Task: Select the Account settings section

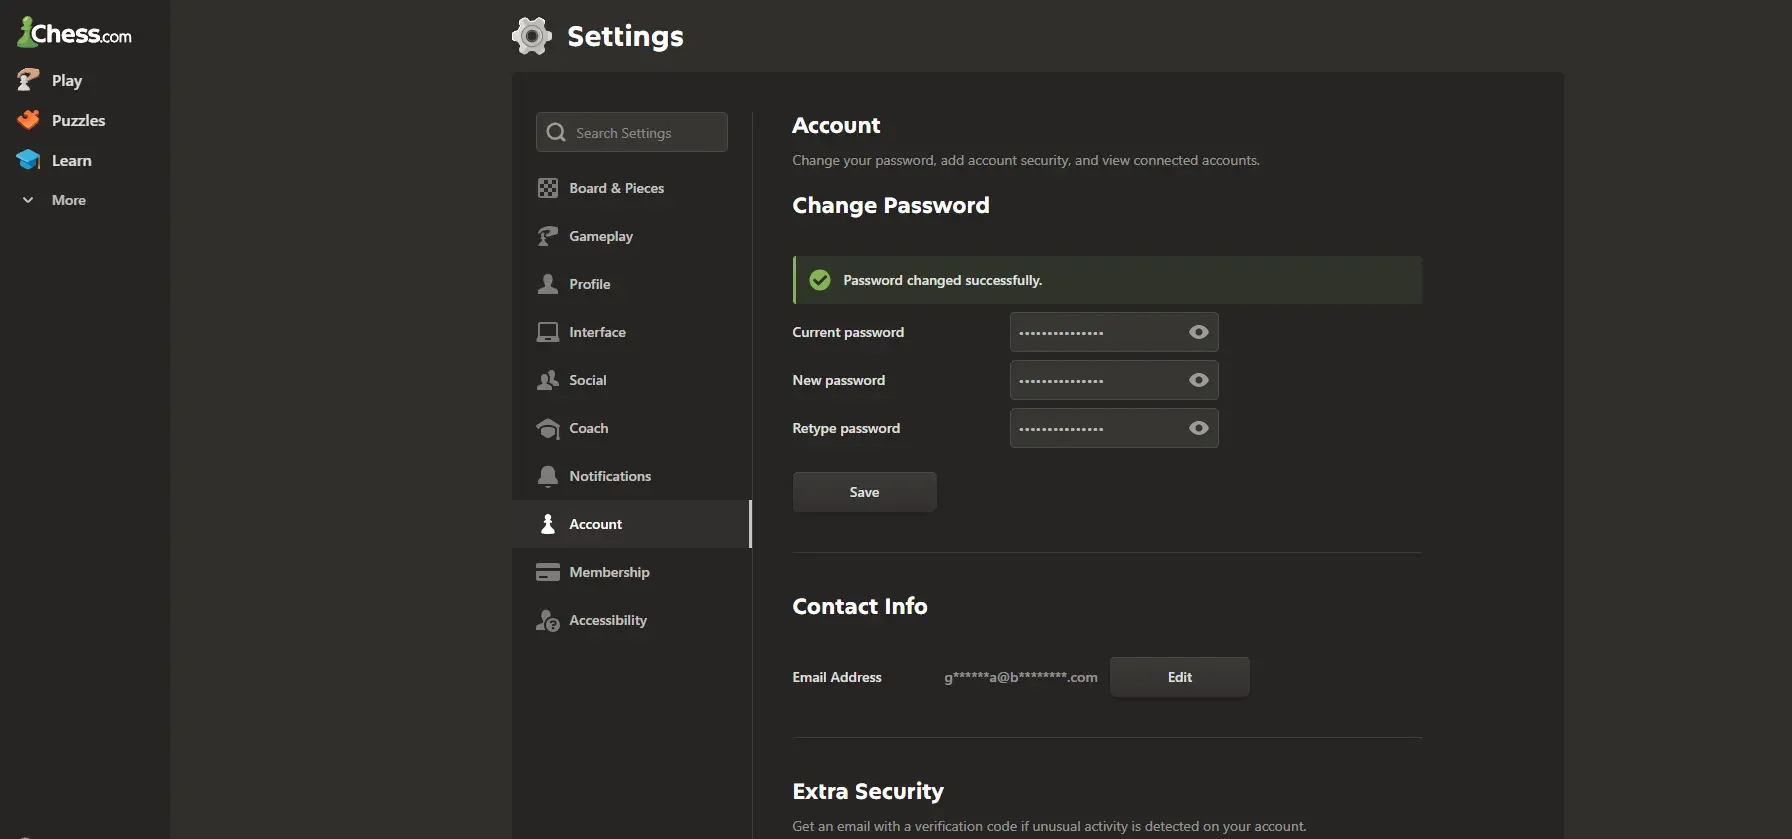Action: tap(632, 524)
